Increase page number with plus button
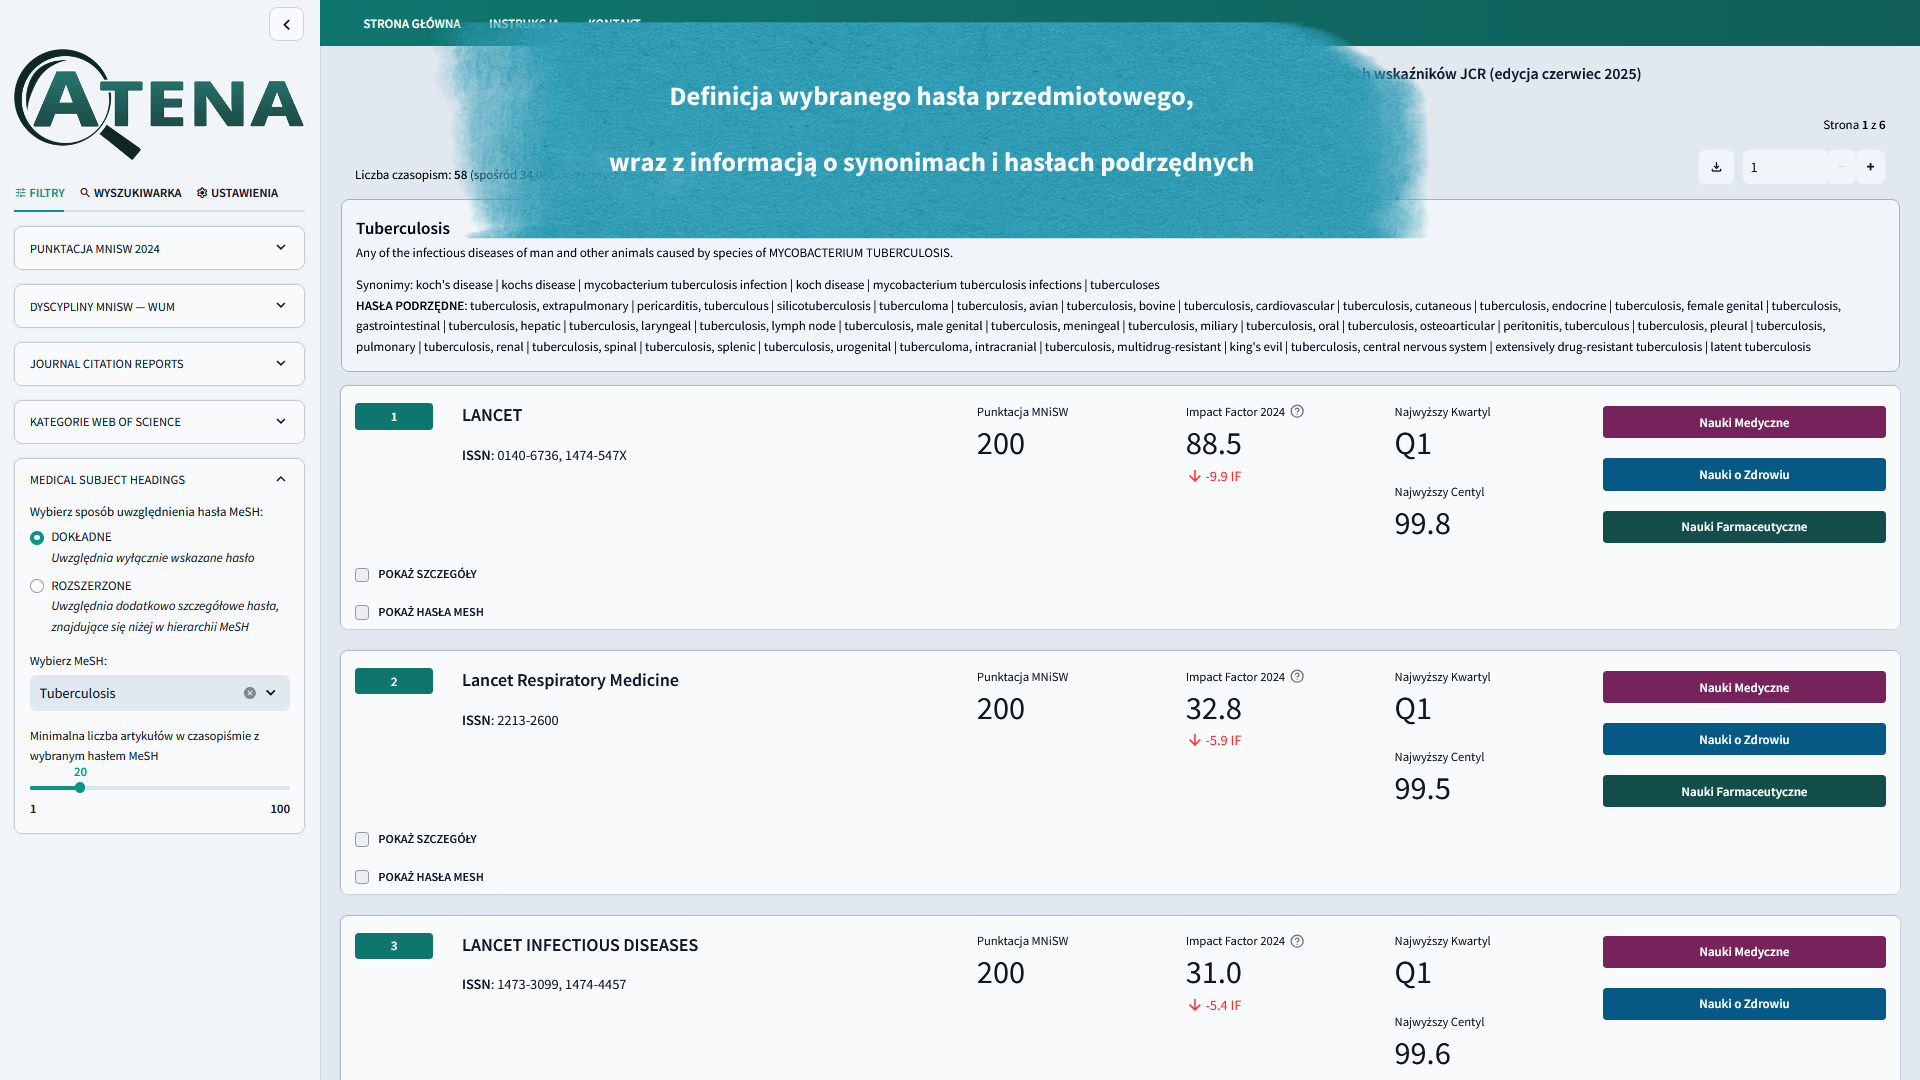Screen dimensions: 1920x1080 pos(1870,167)
